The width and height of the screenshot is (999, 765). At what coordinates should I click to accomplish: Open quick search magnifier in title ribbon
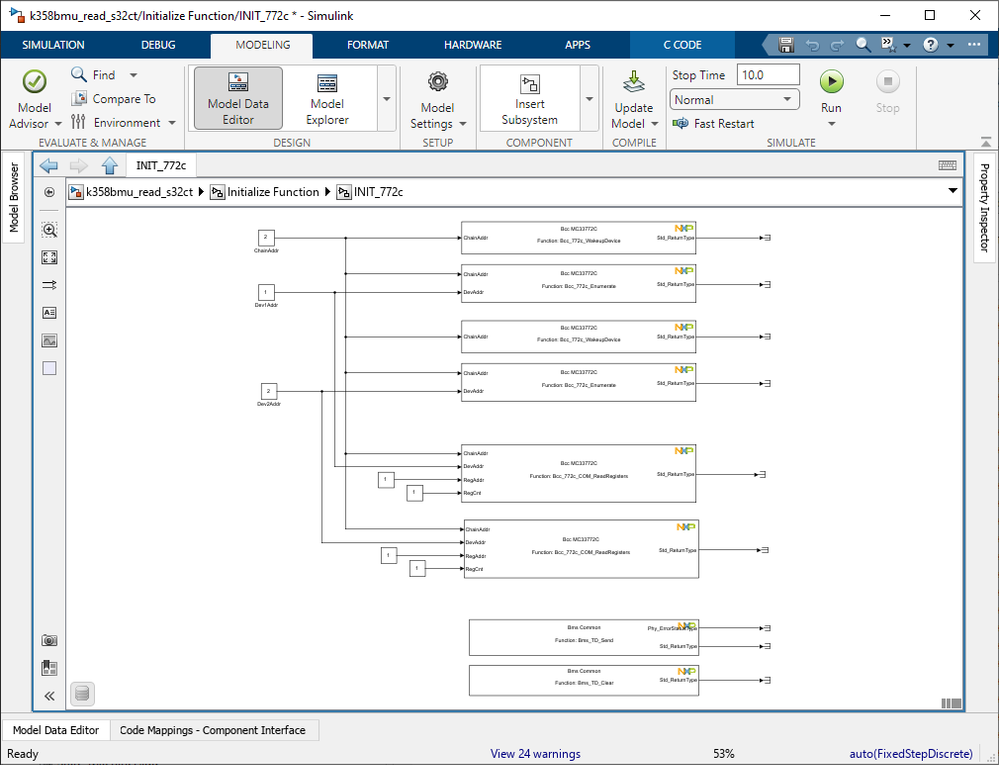863,45
